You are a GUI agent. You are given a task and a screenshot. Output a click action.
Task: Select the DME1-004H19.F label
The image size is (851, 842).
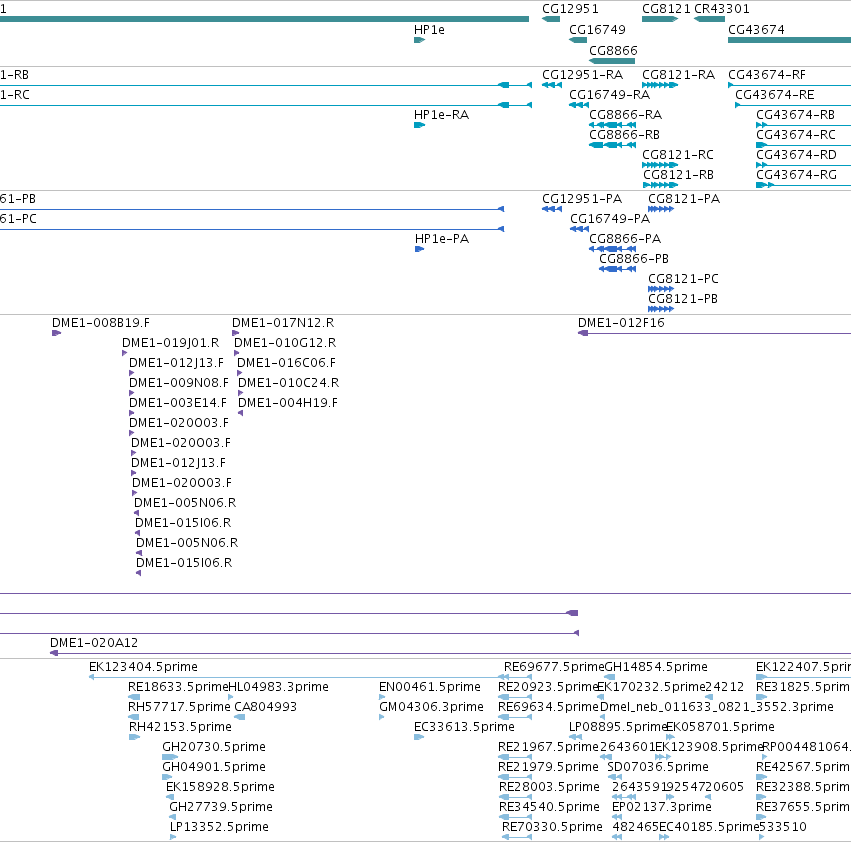[288, 403]
